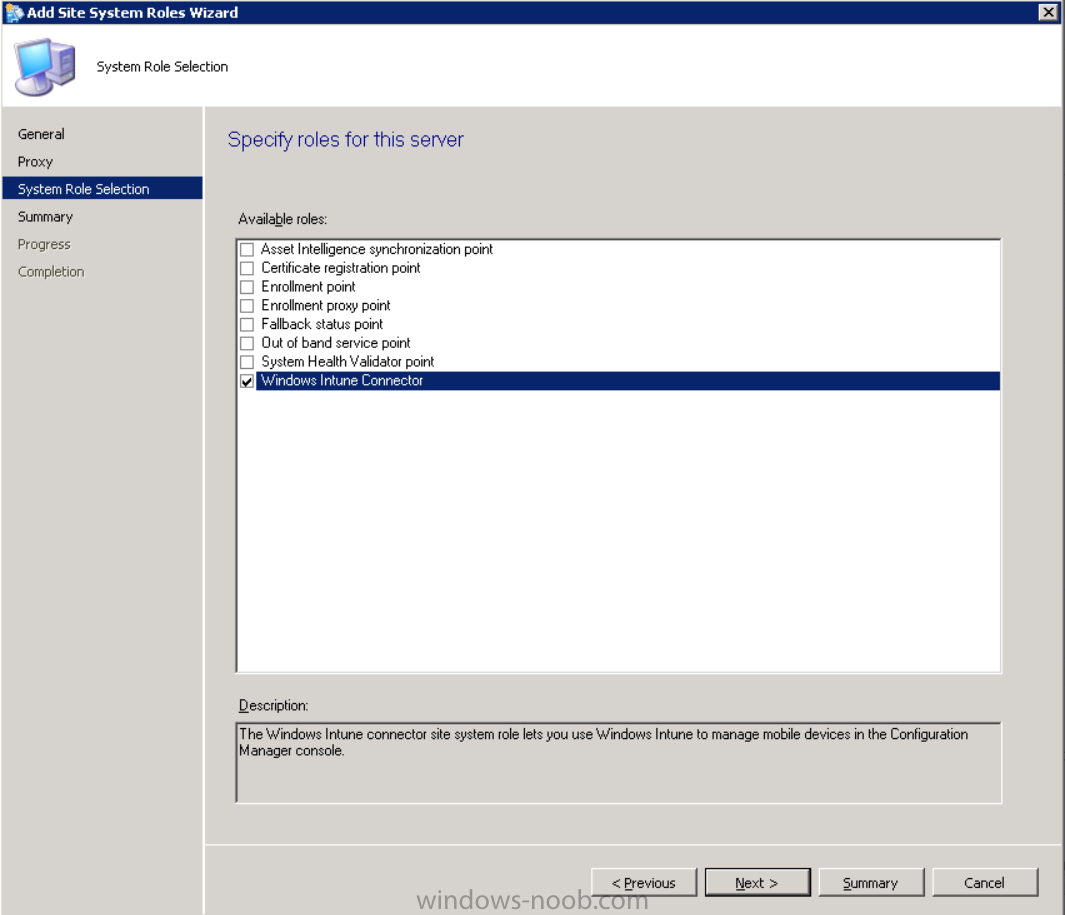
Task: Go to the General wizard step
Action: [x=41, y=134]
